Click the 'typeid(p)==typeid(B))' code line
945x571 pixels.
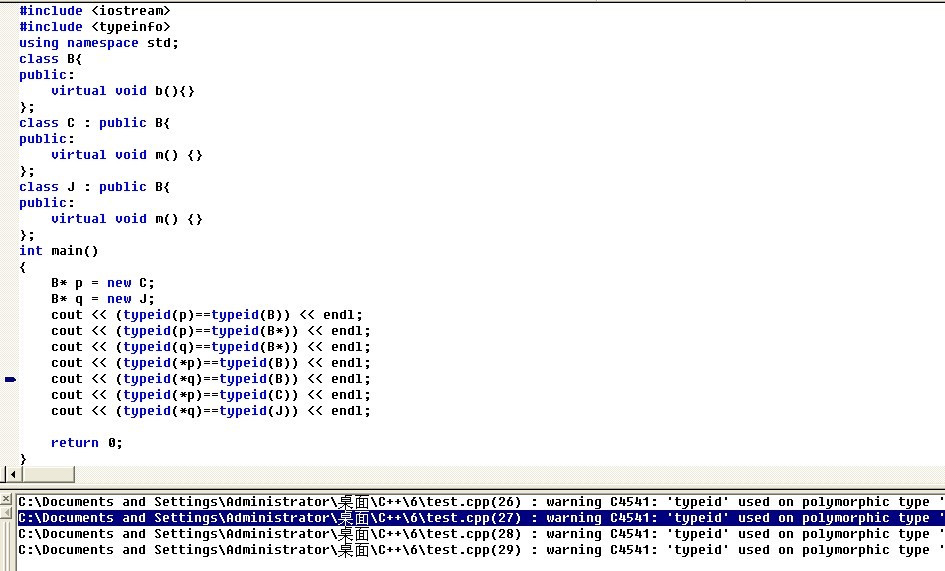pos(207,315)
